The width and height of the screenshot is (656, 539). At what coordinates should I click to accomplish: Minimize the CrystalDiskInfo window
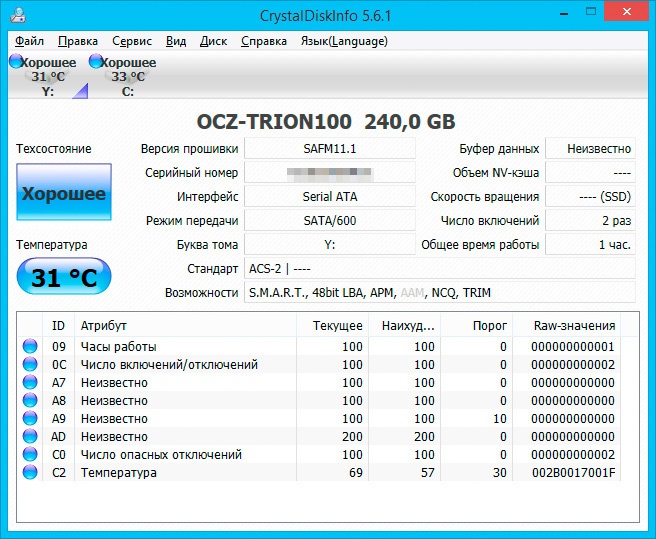564,13
